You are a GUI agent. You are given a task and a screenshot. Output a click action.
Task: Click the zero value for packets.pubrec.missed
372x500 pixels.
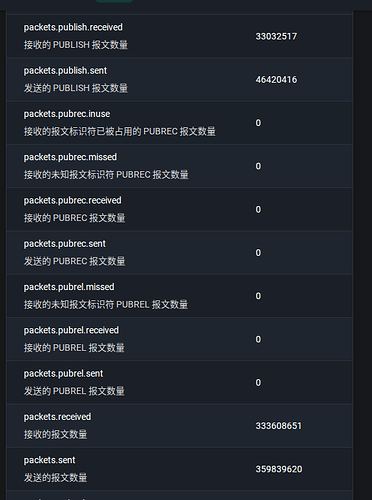click(258, 166)
